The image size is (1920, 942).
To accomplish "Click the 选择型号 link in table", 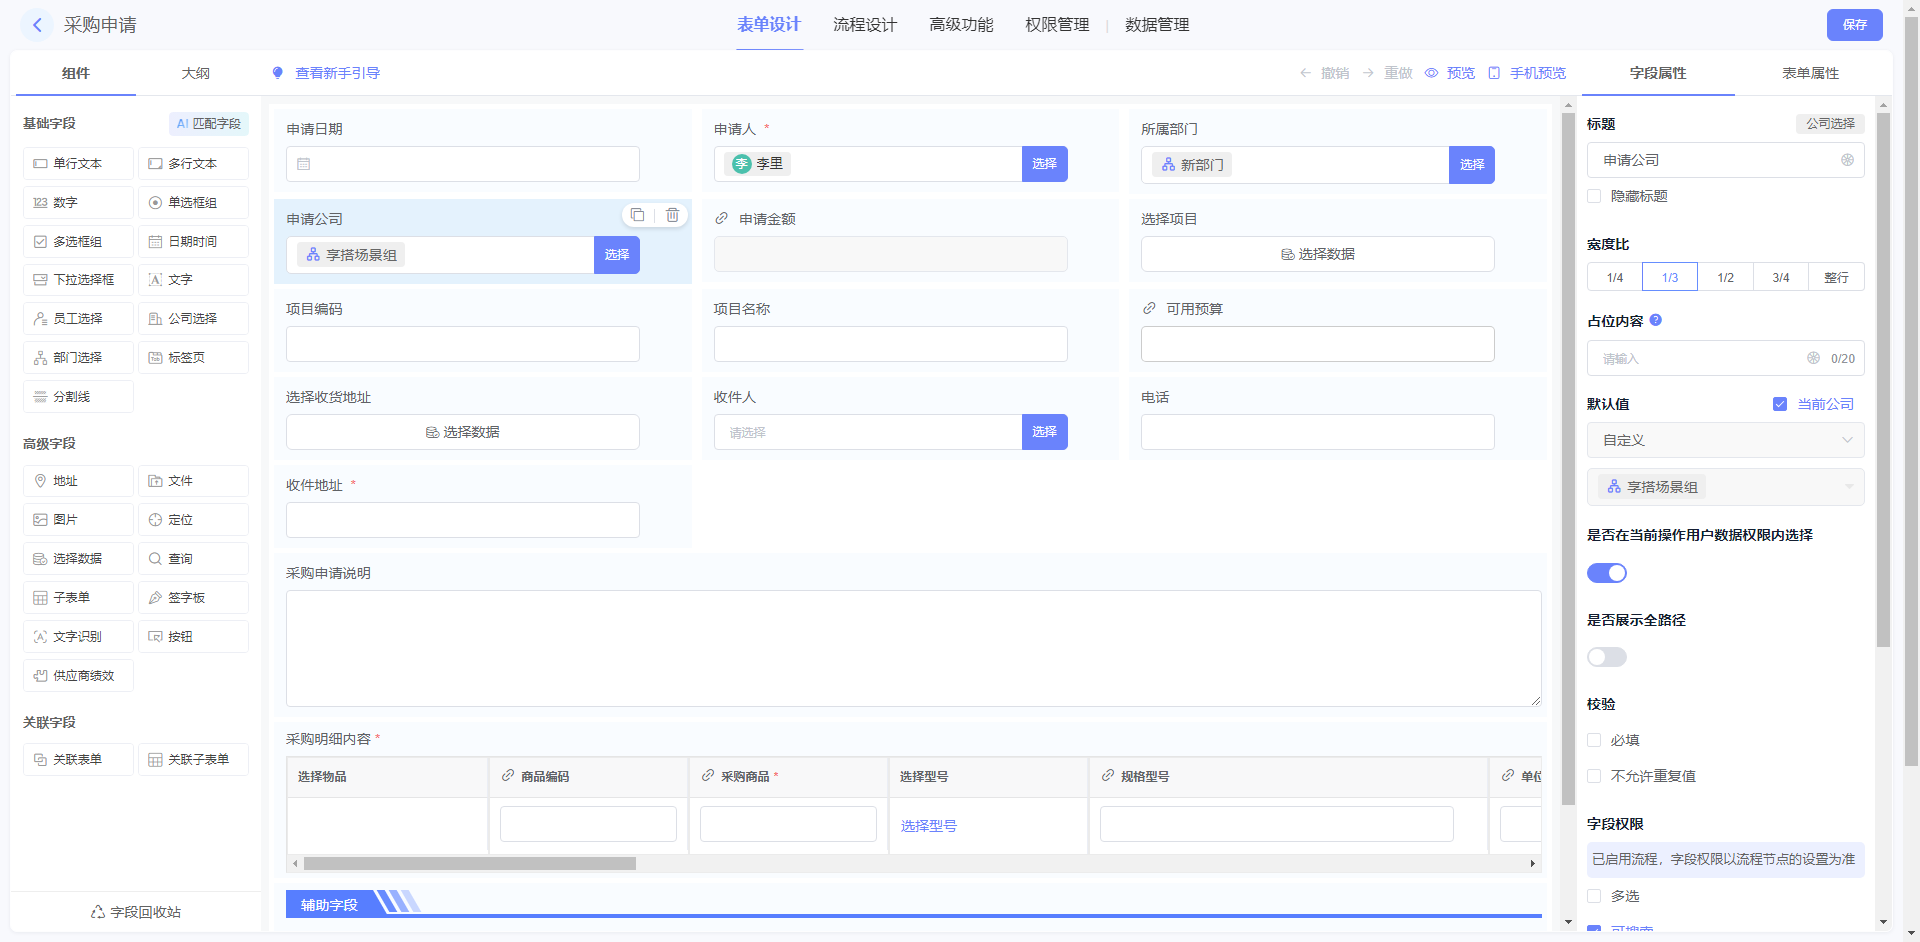I will click(928, 826).
